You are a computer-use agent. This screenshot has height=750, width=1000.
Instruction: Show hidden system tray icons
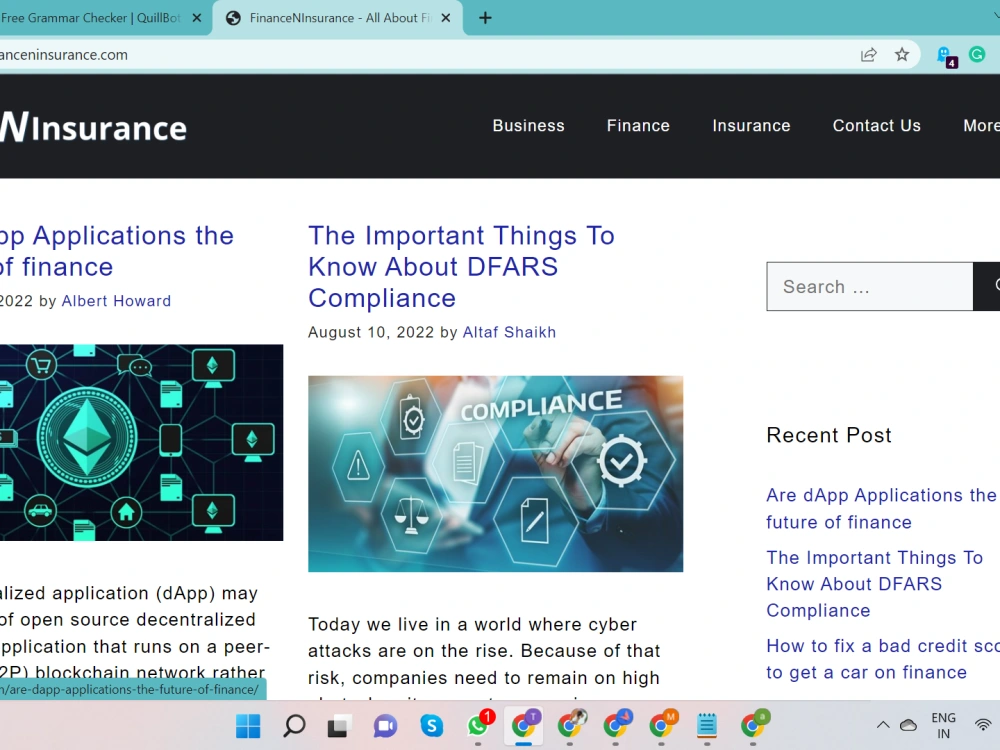tap(883, 725)
